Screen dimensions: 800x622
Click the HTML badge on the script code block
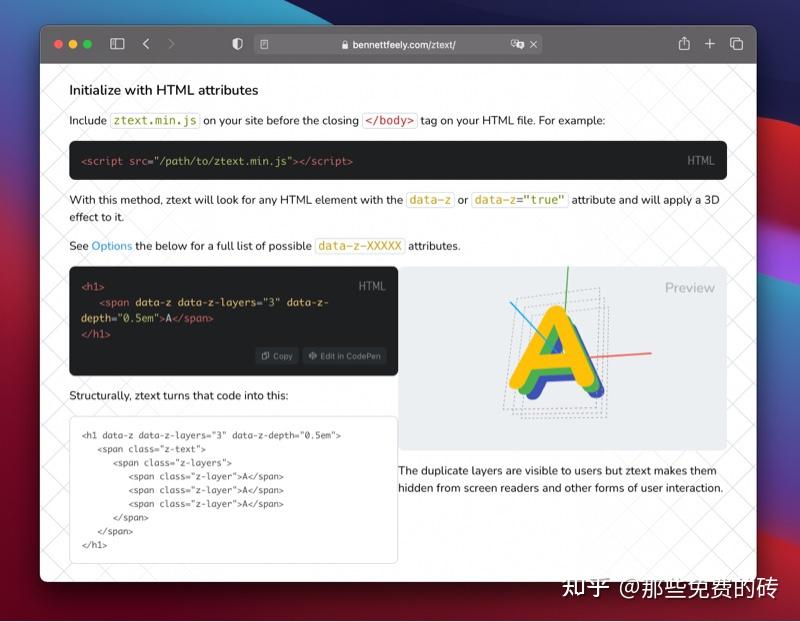pyautogui.click(x=700, y=160)
